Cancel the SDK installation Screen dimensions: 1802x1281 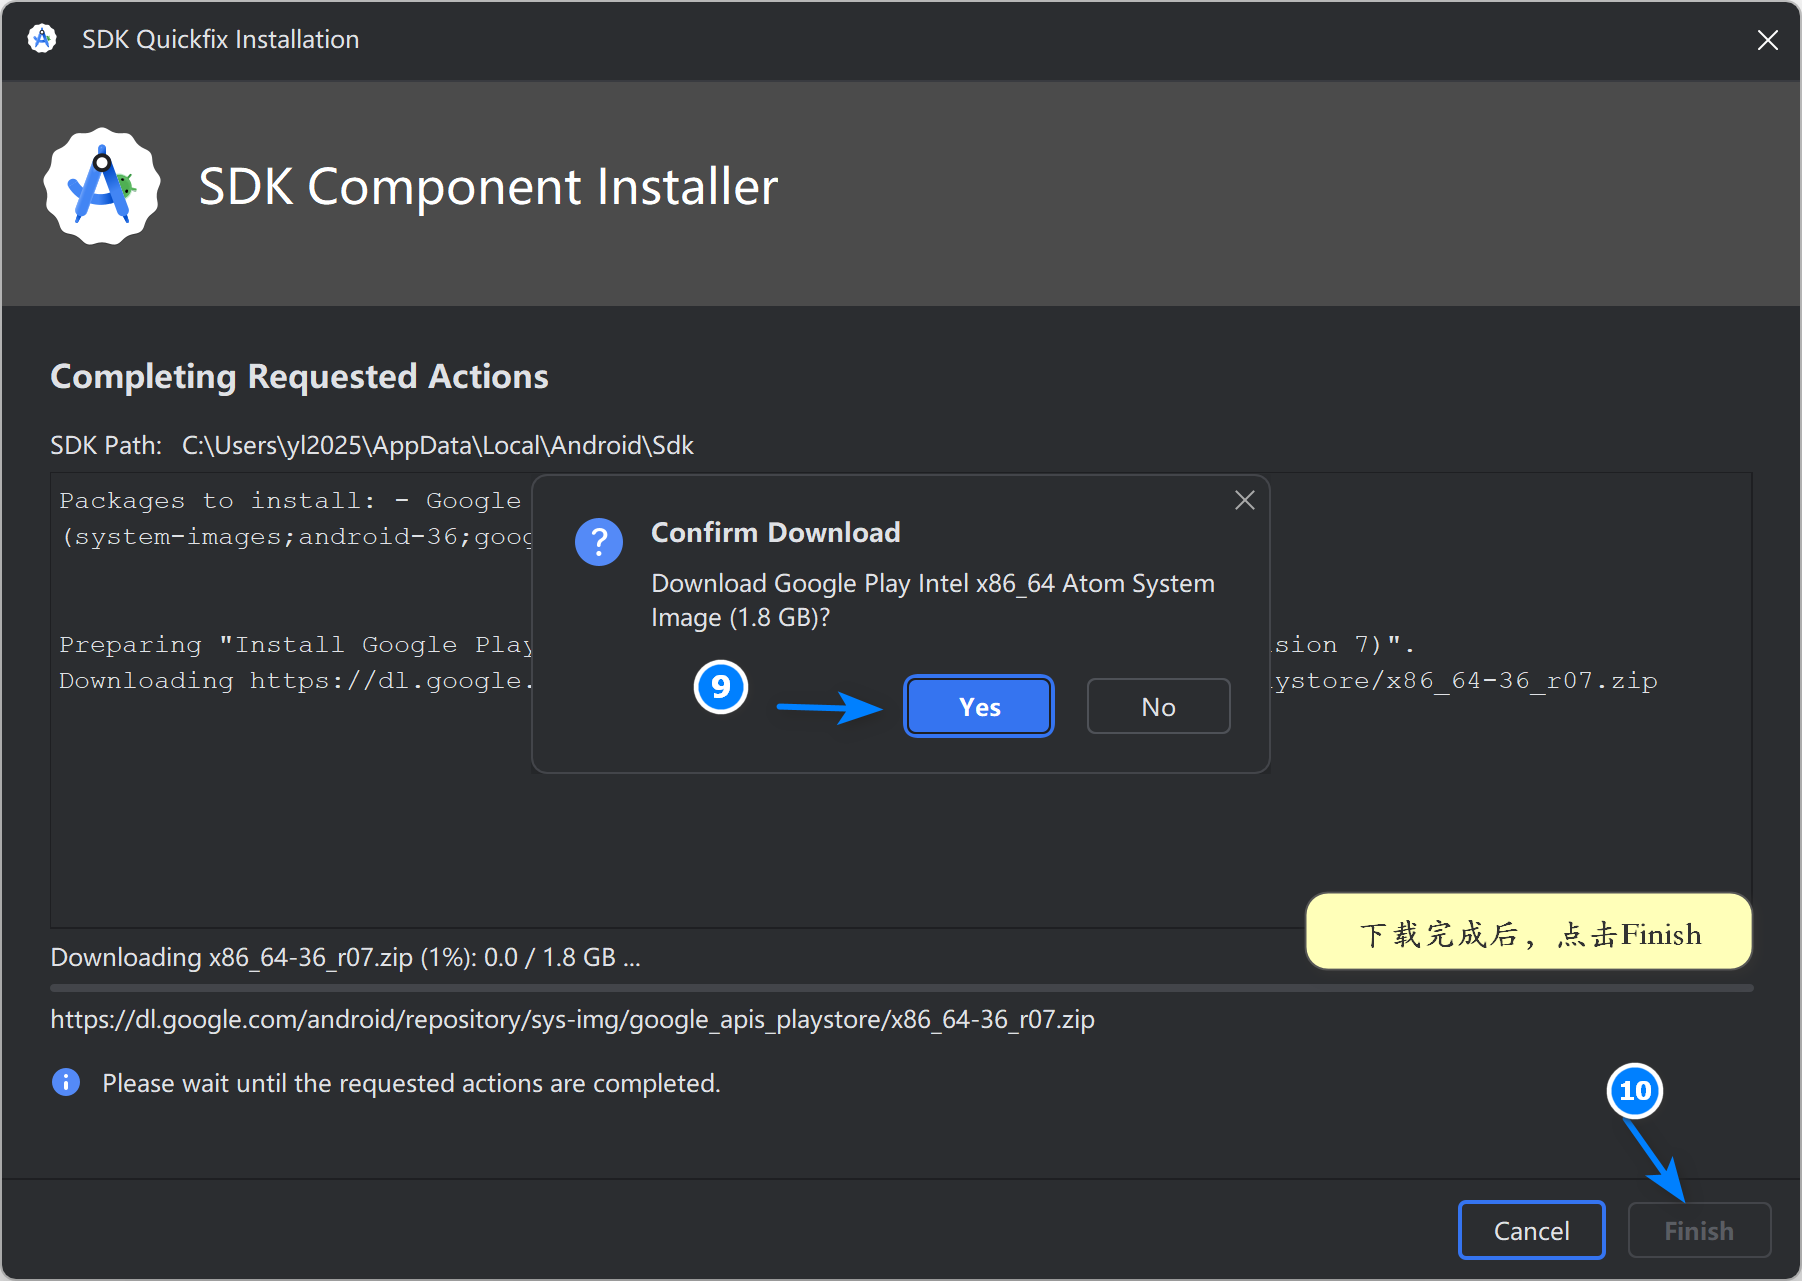point(1531,1230)
